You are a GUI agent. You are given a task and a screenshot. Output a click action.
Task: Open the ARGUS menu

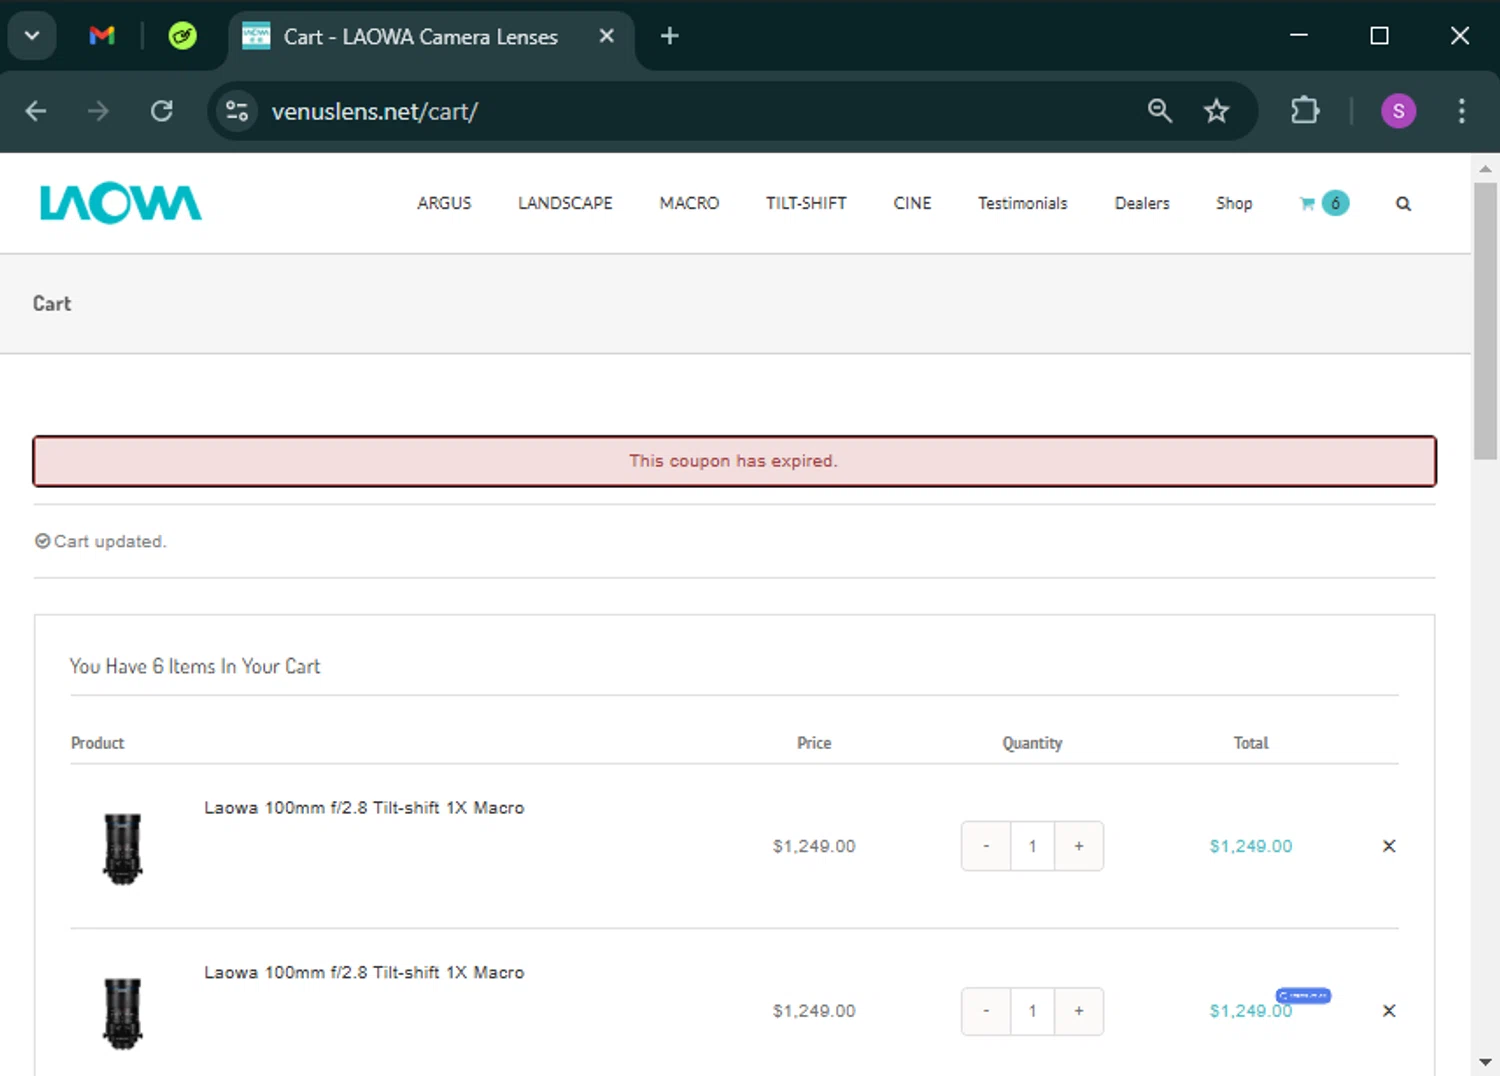pyautogui.click(x=444, y=203)
